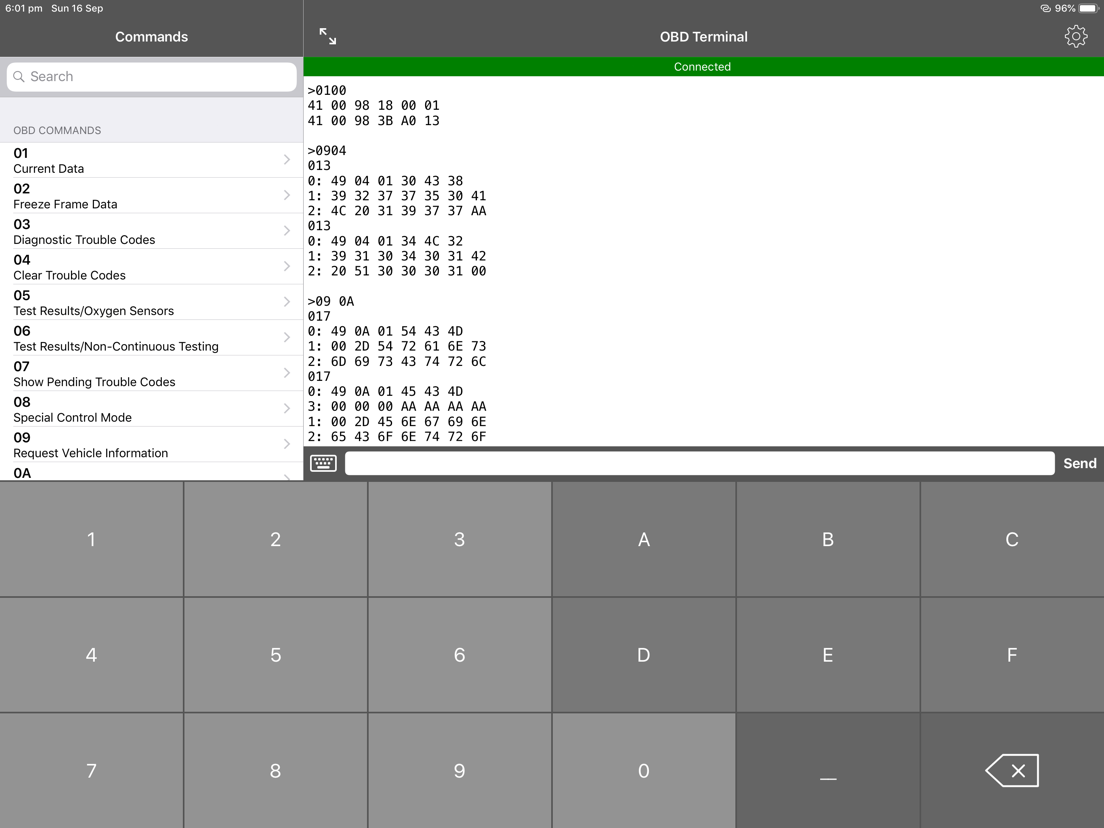1104x828 pixels.
Task: Select the 0A command row
Action: (x=151, y=472)
